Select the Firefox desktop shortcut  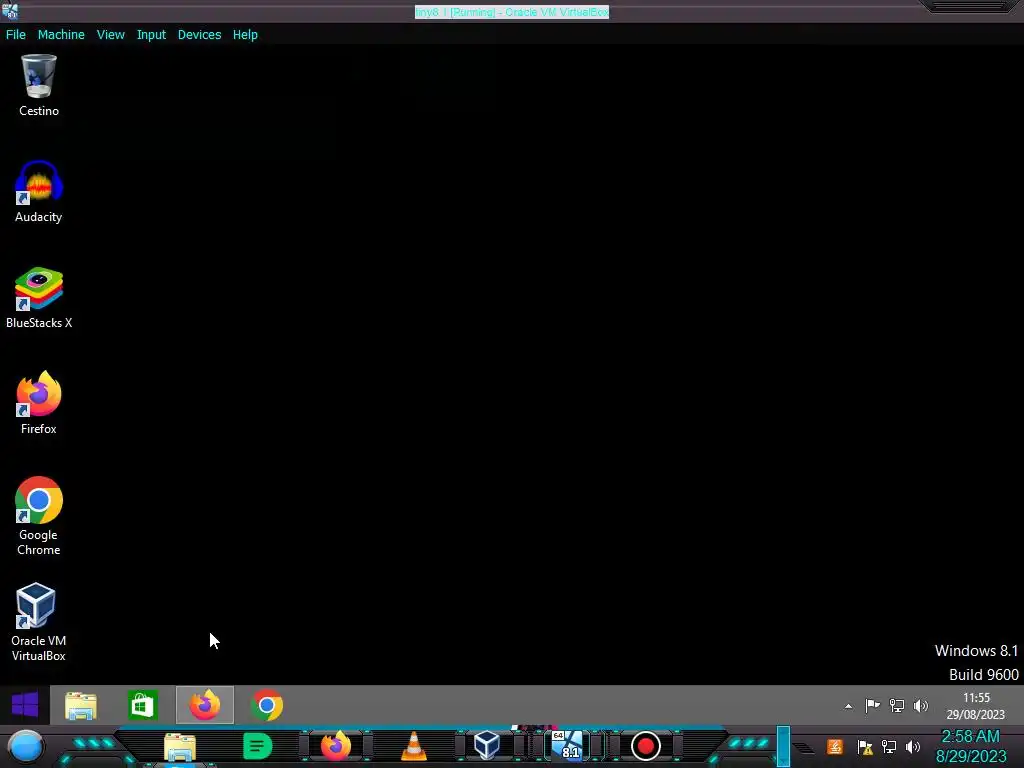pos(39,404)
